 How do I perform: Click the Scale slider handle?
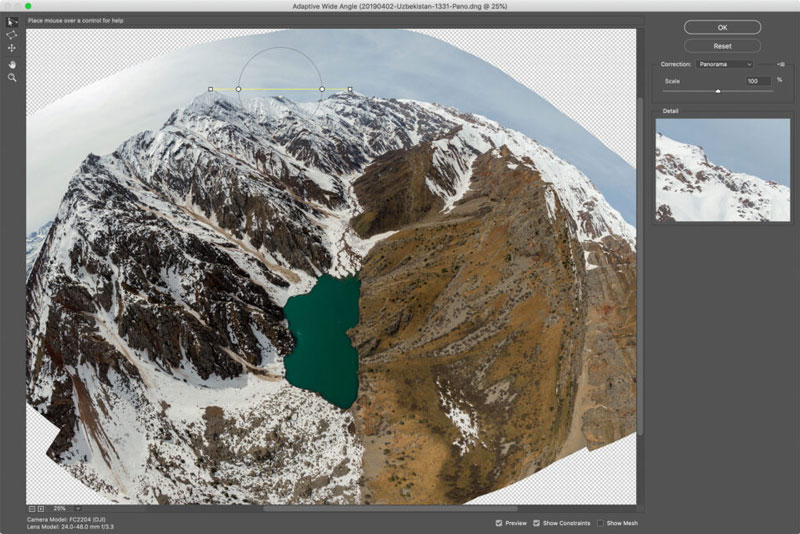[x=717, y=91]
